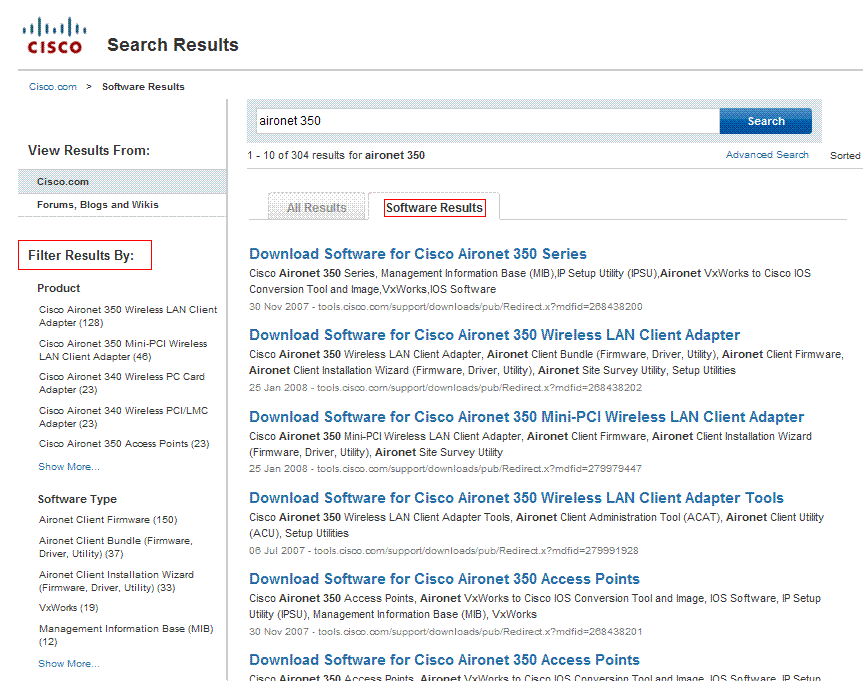The image size is (863, 682).
Task: Click the blue Search button
Action: [766, 121]
